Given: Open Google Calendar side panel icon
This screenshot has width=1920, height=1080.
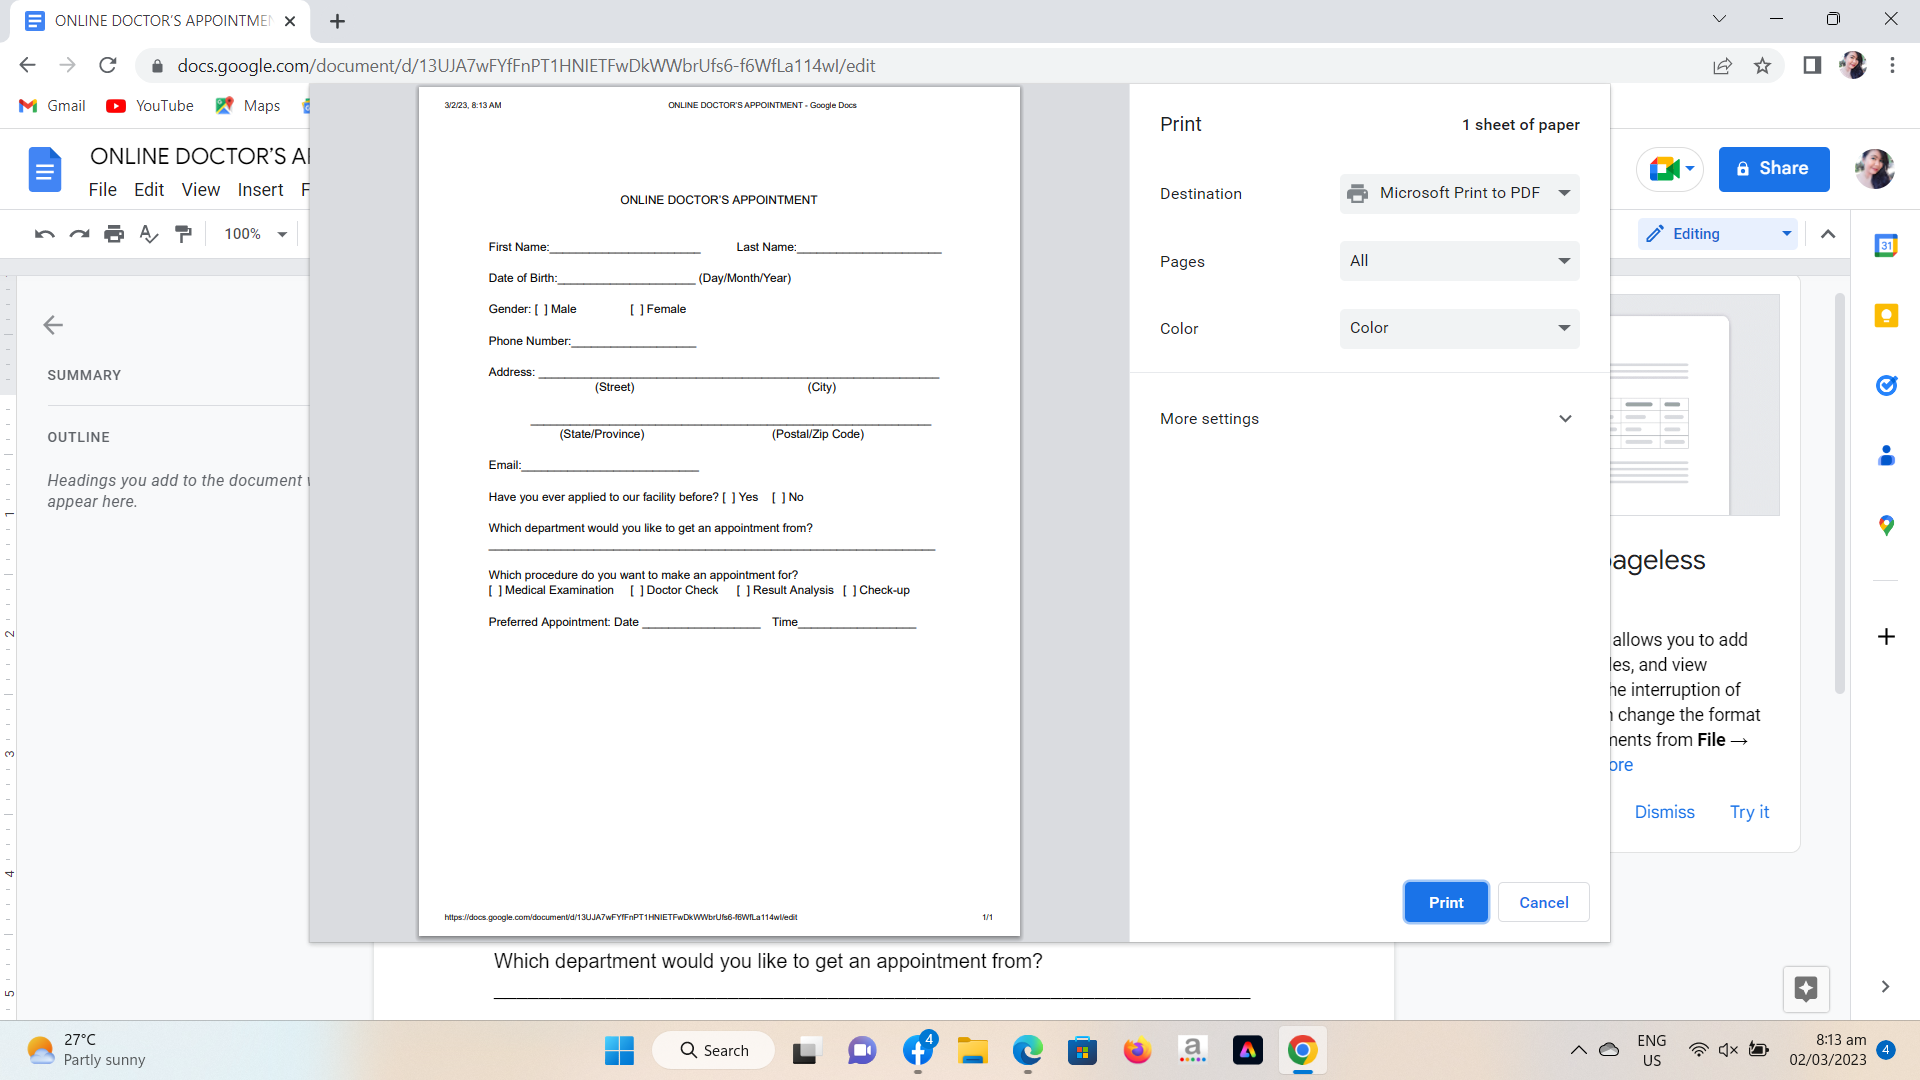Looking at the screenshot, I should pos(1886,246).
